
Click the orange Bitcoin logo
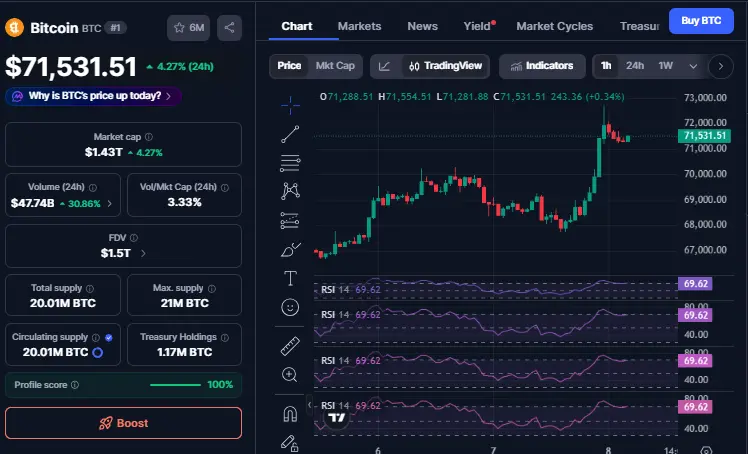(14, 27)
